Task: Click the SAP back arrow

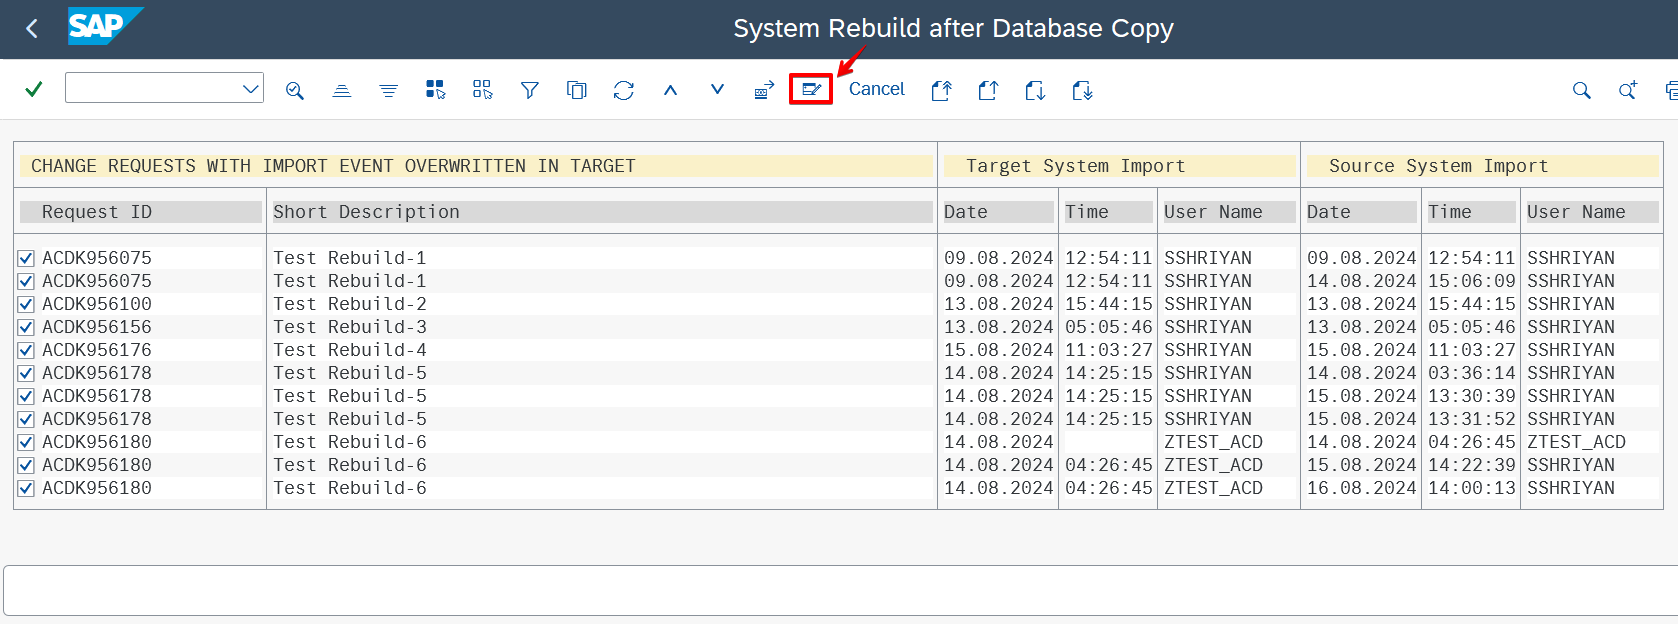Action: click(x=32, y=29)
